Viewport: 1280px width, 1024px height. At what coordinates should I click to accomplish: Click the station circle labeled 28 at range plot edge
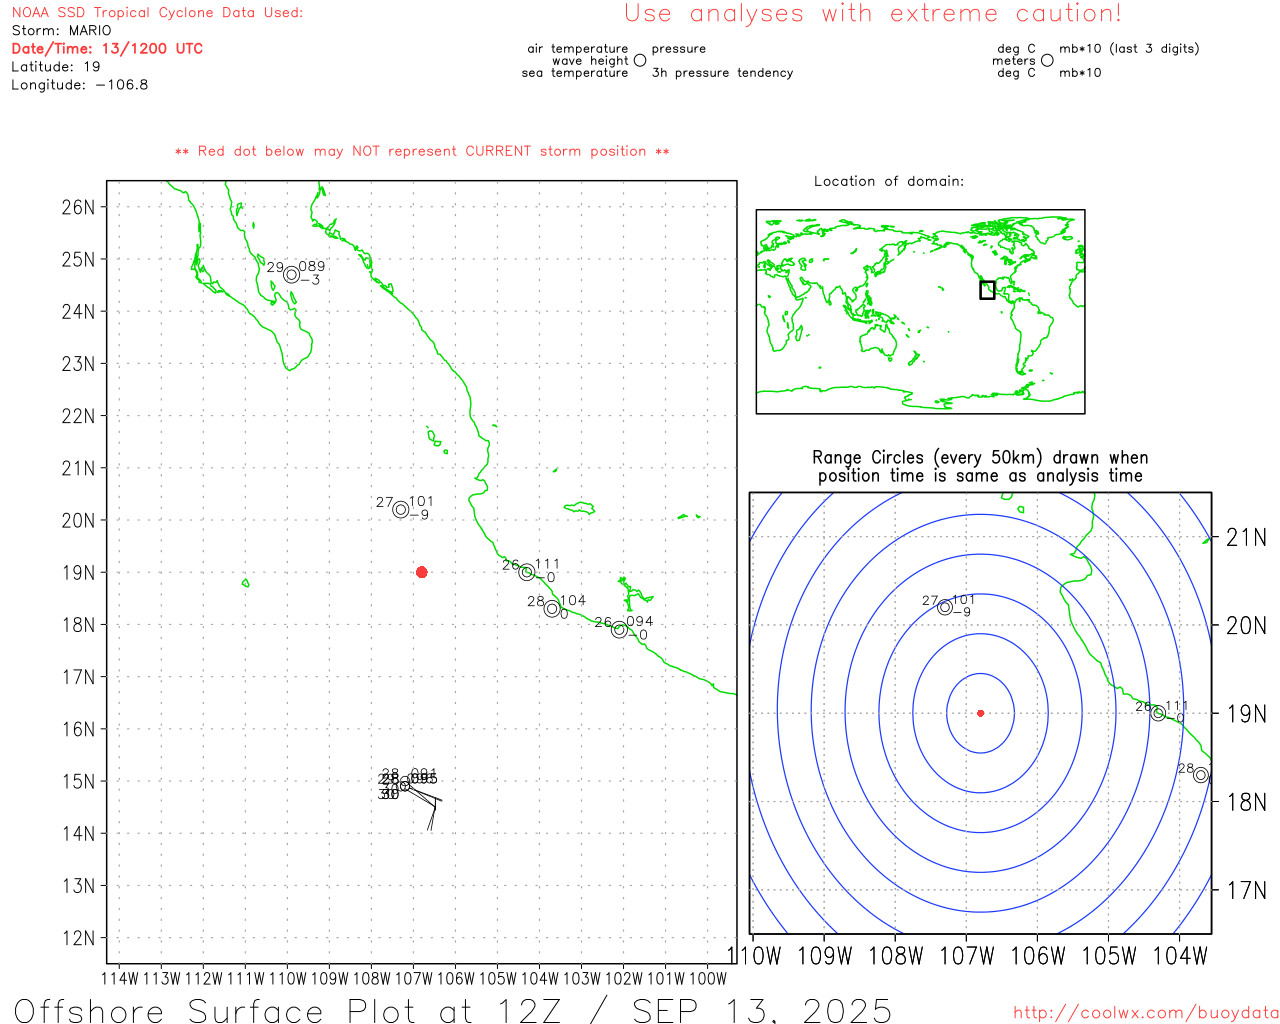1201,775
